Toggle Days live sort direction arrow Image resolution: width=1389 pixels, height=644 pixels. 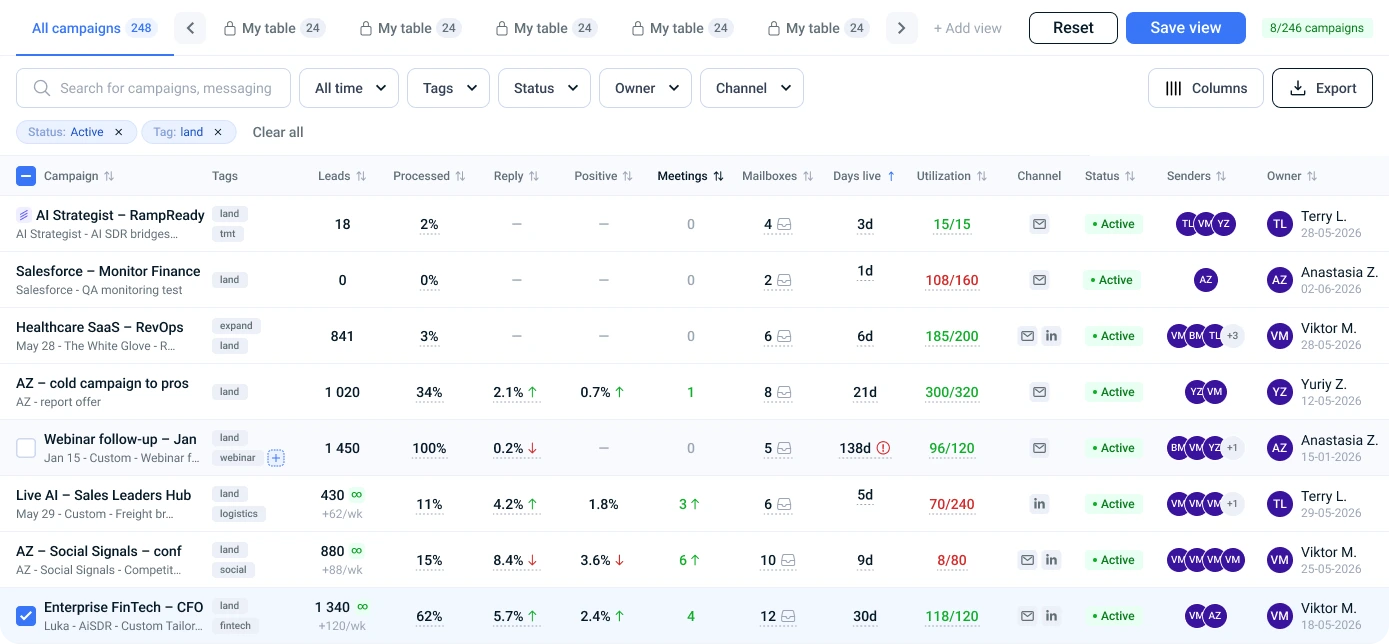point(891,176)
